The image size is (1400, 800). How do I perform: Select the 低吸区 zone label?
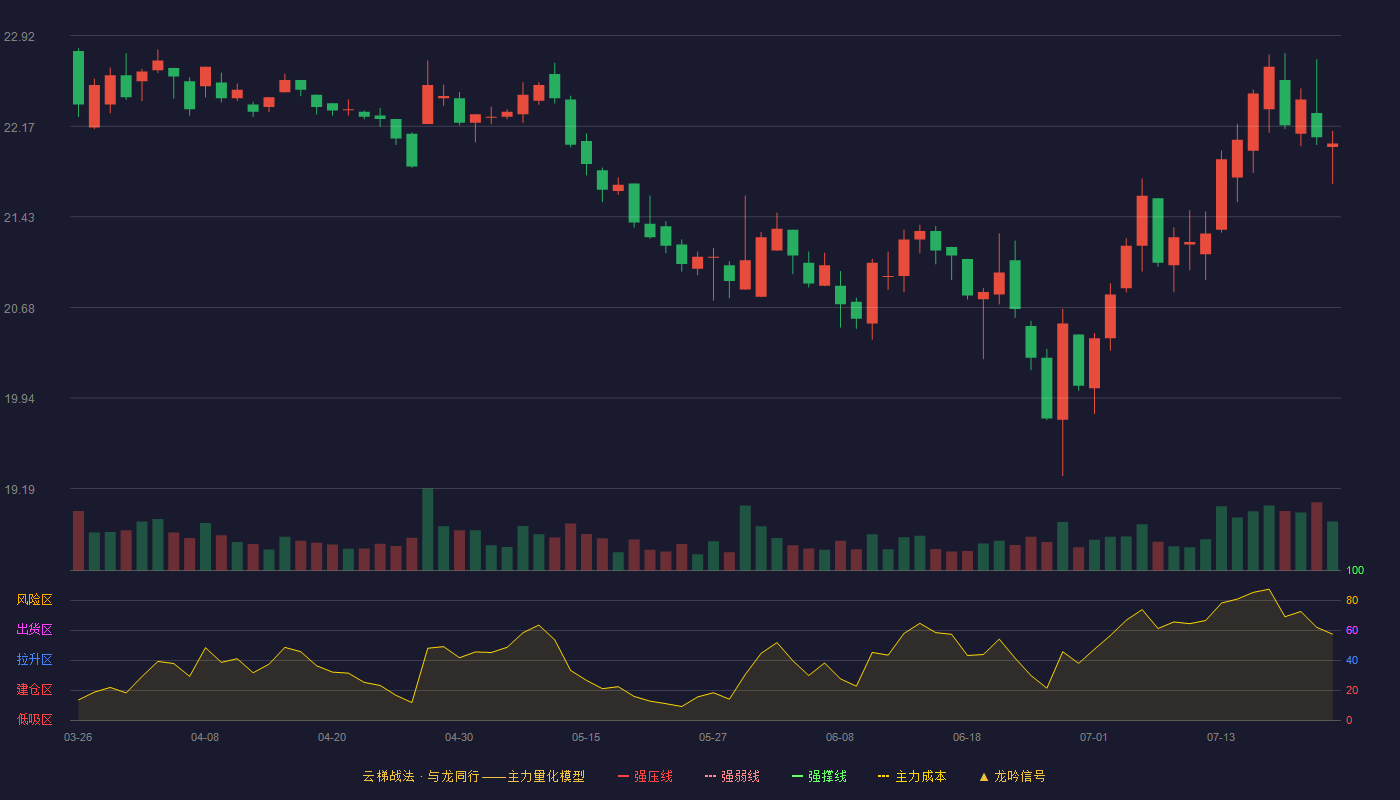[x=34, y=719]
